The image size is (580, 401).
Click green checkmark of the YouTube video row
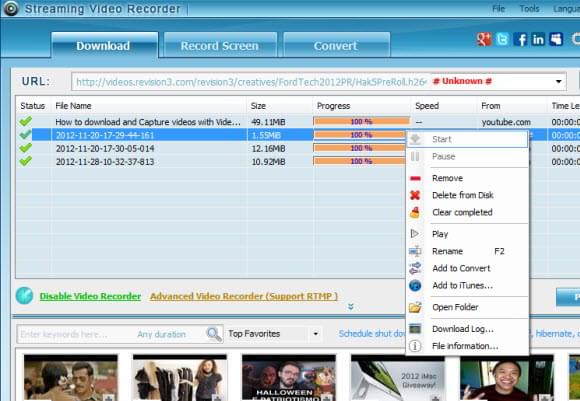[x=26, y=121]
